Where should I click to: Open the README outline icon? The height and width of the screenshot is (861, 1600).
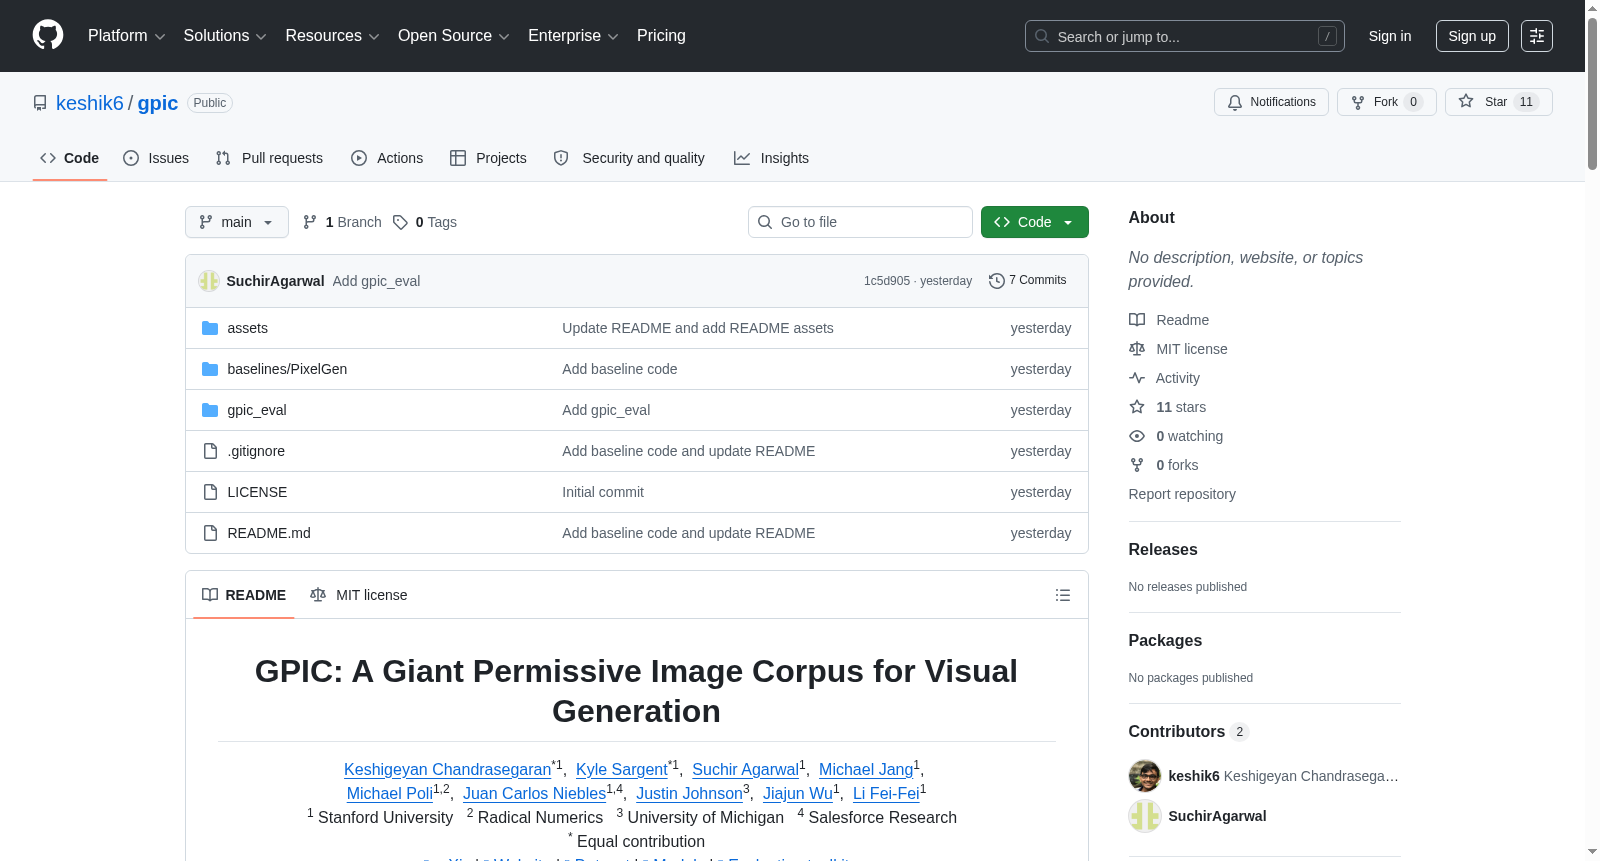point(1063,595)
